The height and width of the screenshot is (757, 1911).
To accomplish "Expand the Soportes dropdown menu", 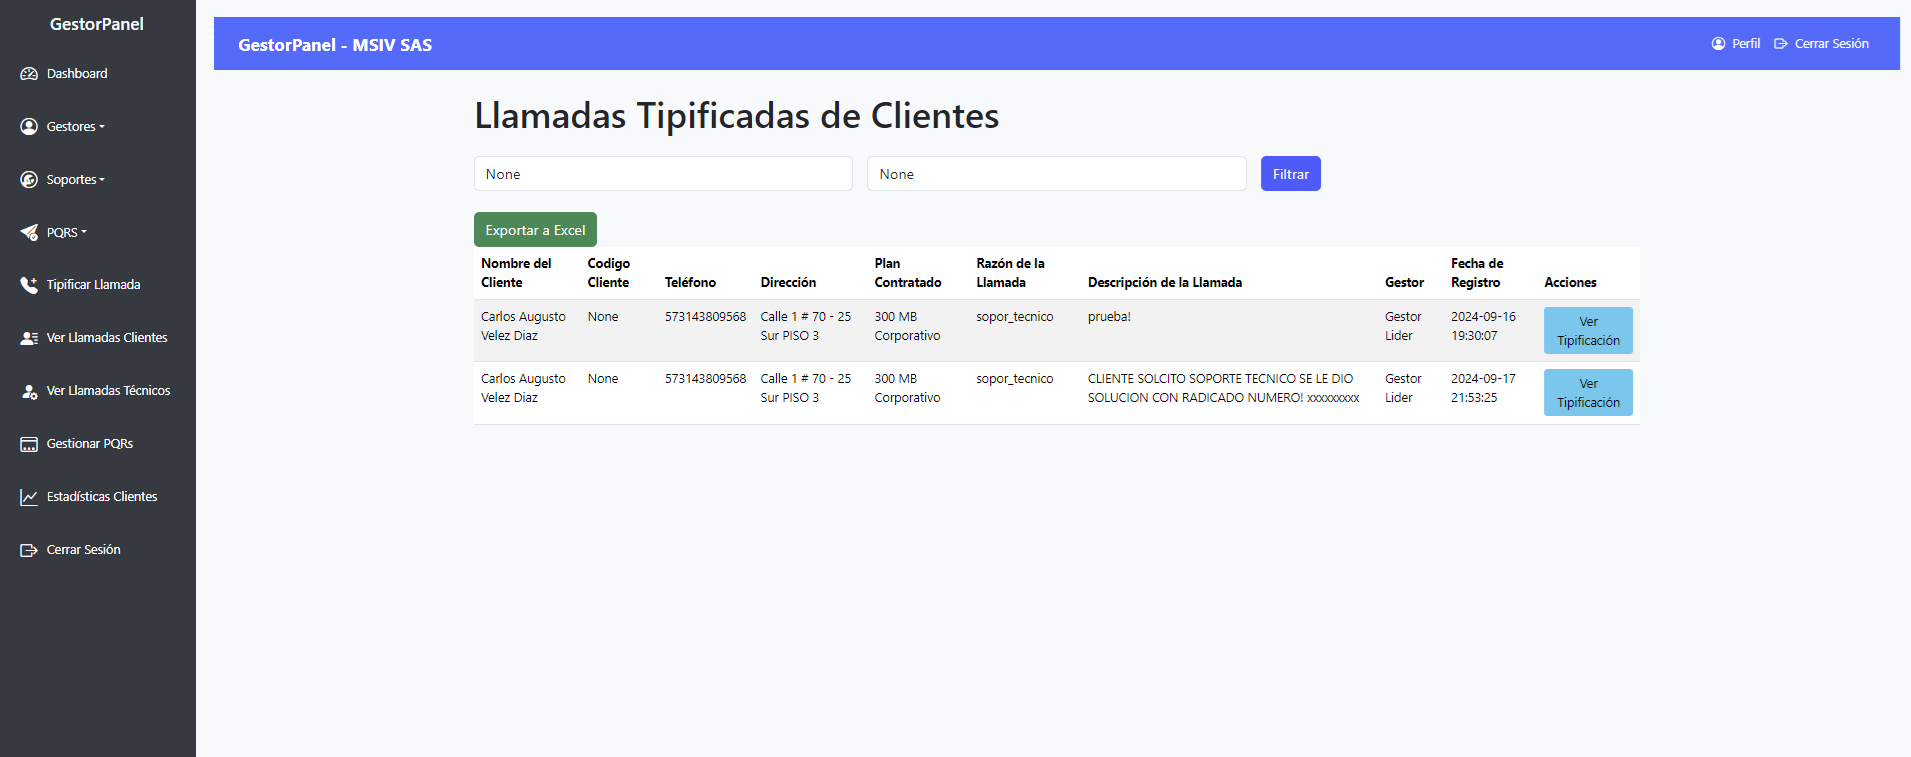I will (76, 180).
